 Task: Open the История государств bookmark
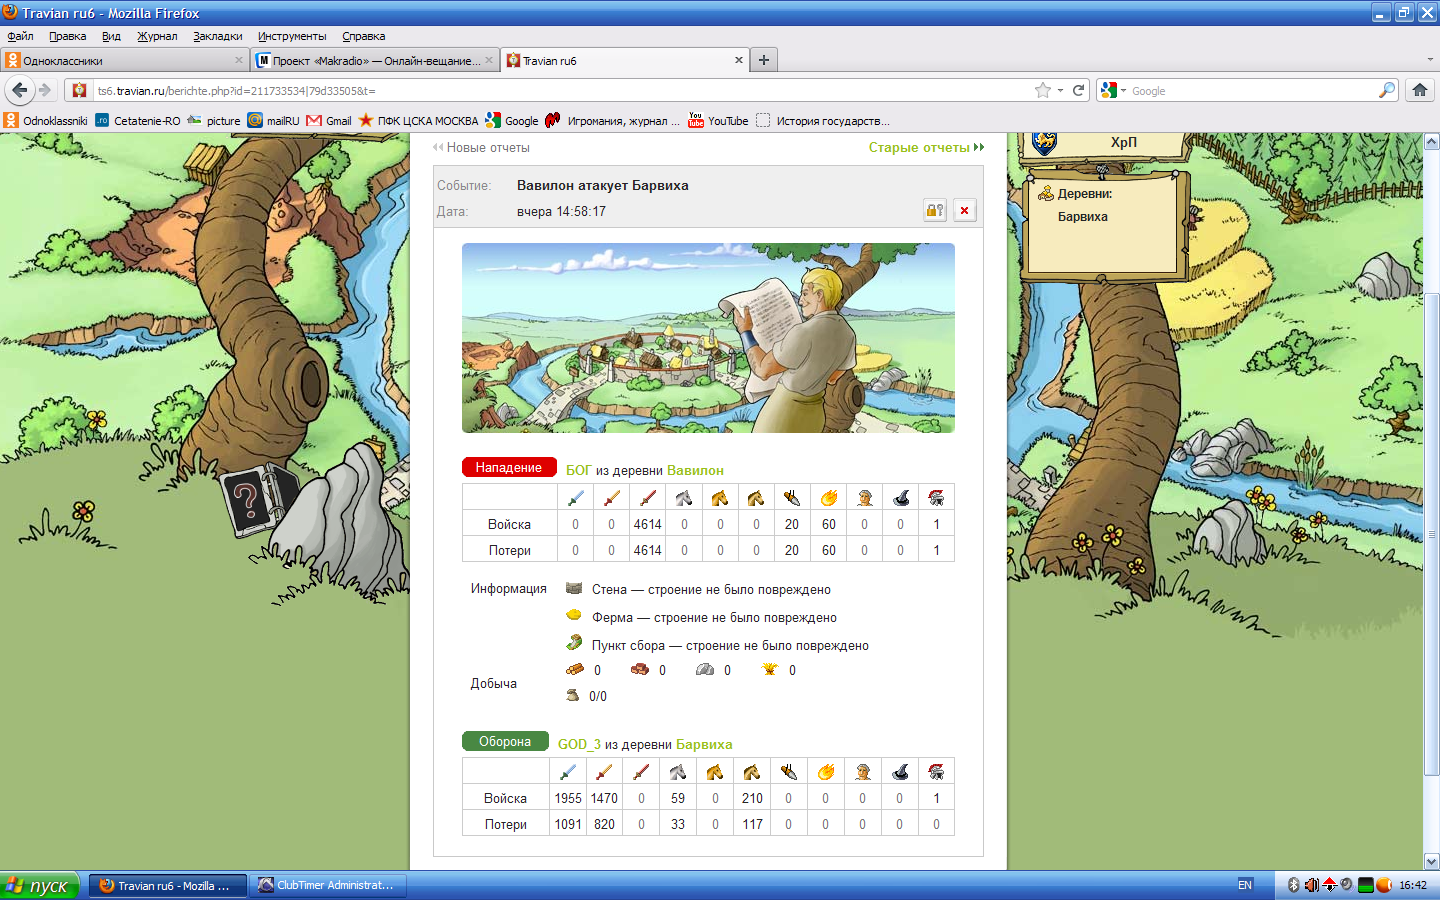pos(823,120)
